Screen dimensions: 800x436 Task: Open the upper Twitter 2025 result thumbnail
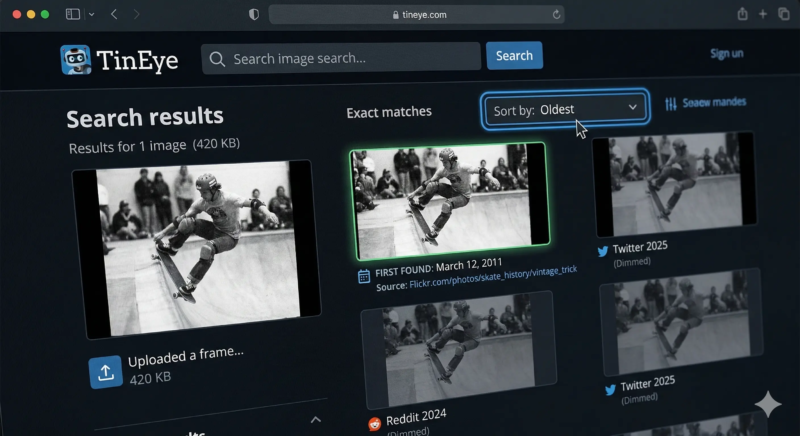(x=674, y=184)
